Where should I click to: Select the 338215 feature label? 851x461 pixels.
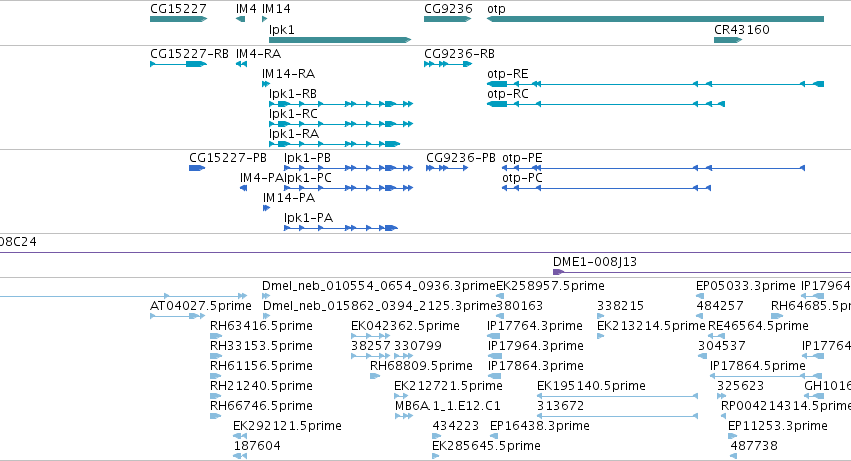(x=620, y=306)
